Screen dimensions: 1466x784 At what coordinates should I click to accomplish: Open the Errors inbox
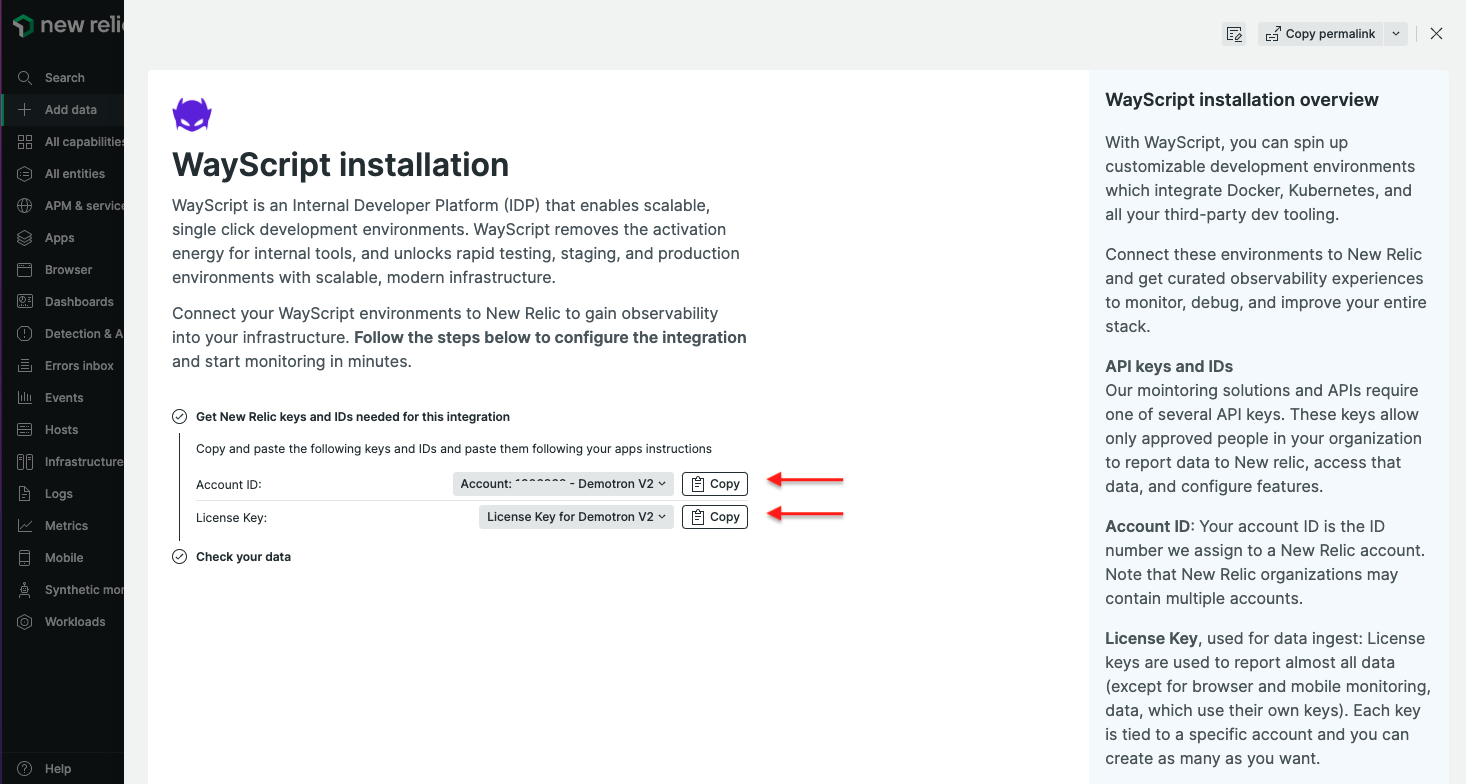point(24,365)
